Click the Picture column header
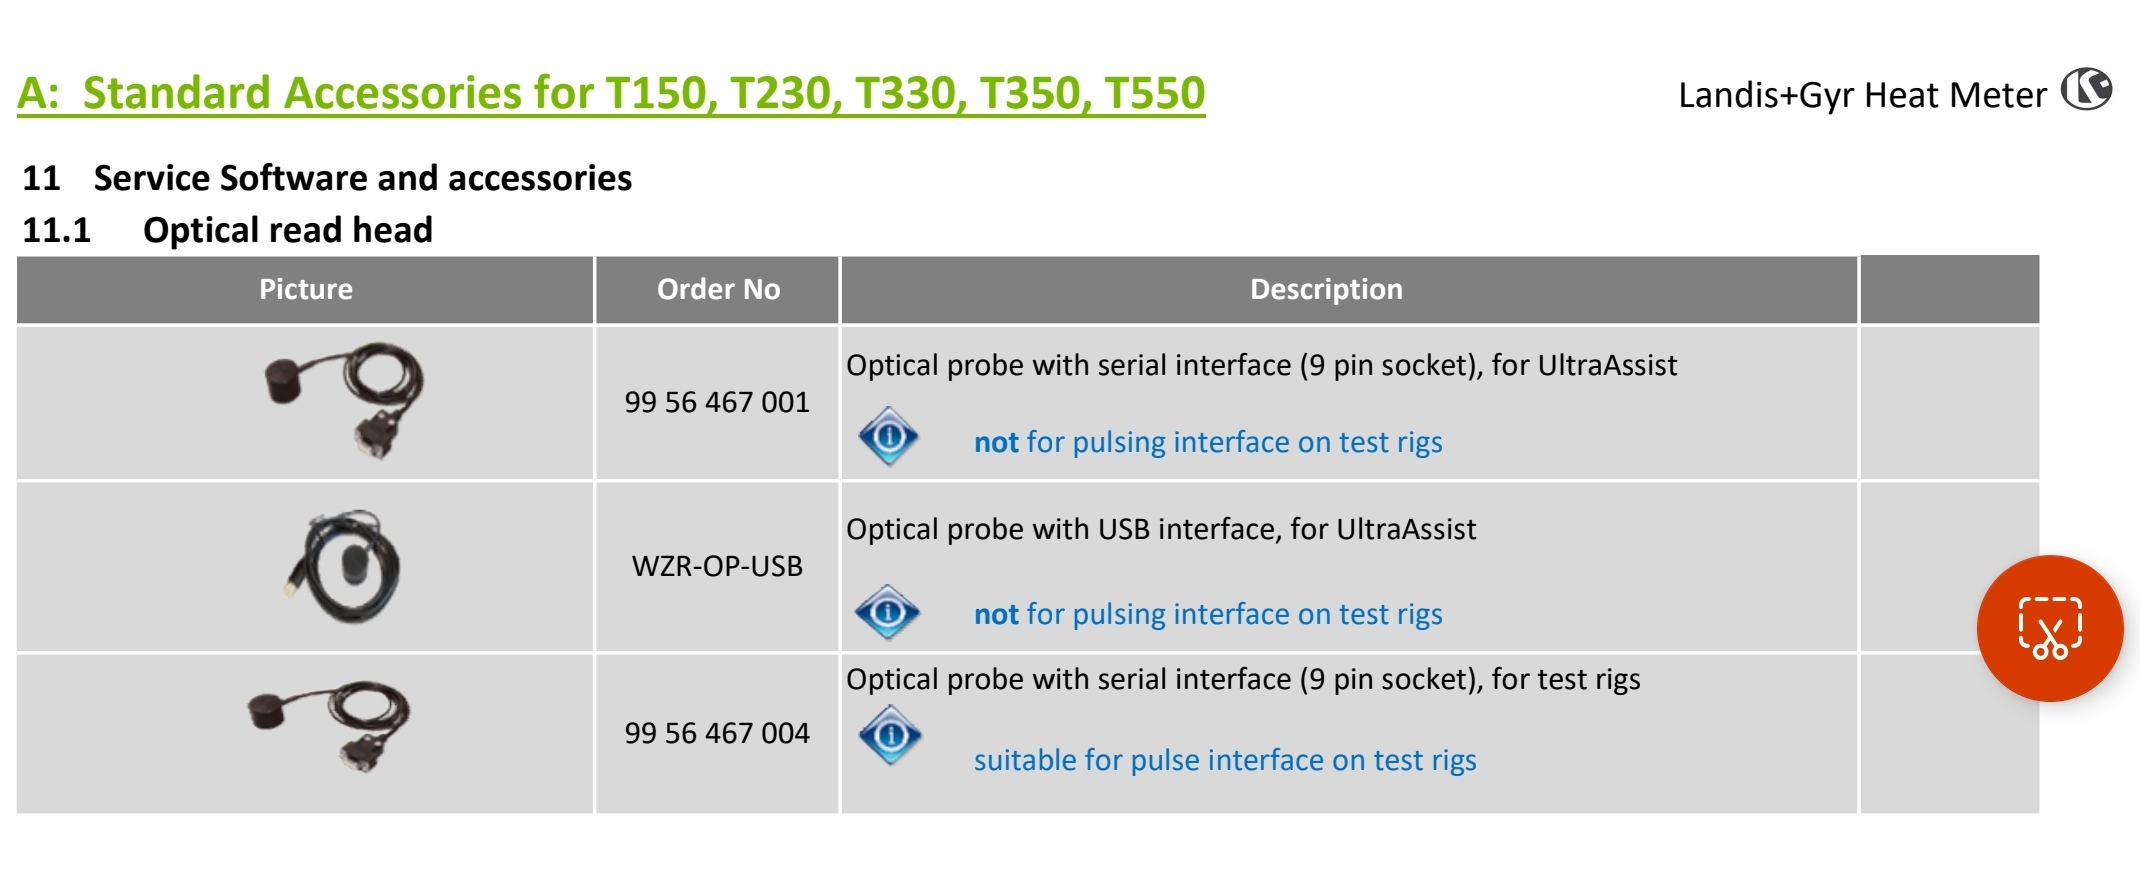 pyautogui.click(x=306, y=289)
